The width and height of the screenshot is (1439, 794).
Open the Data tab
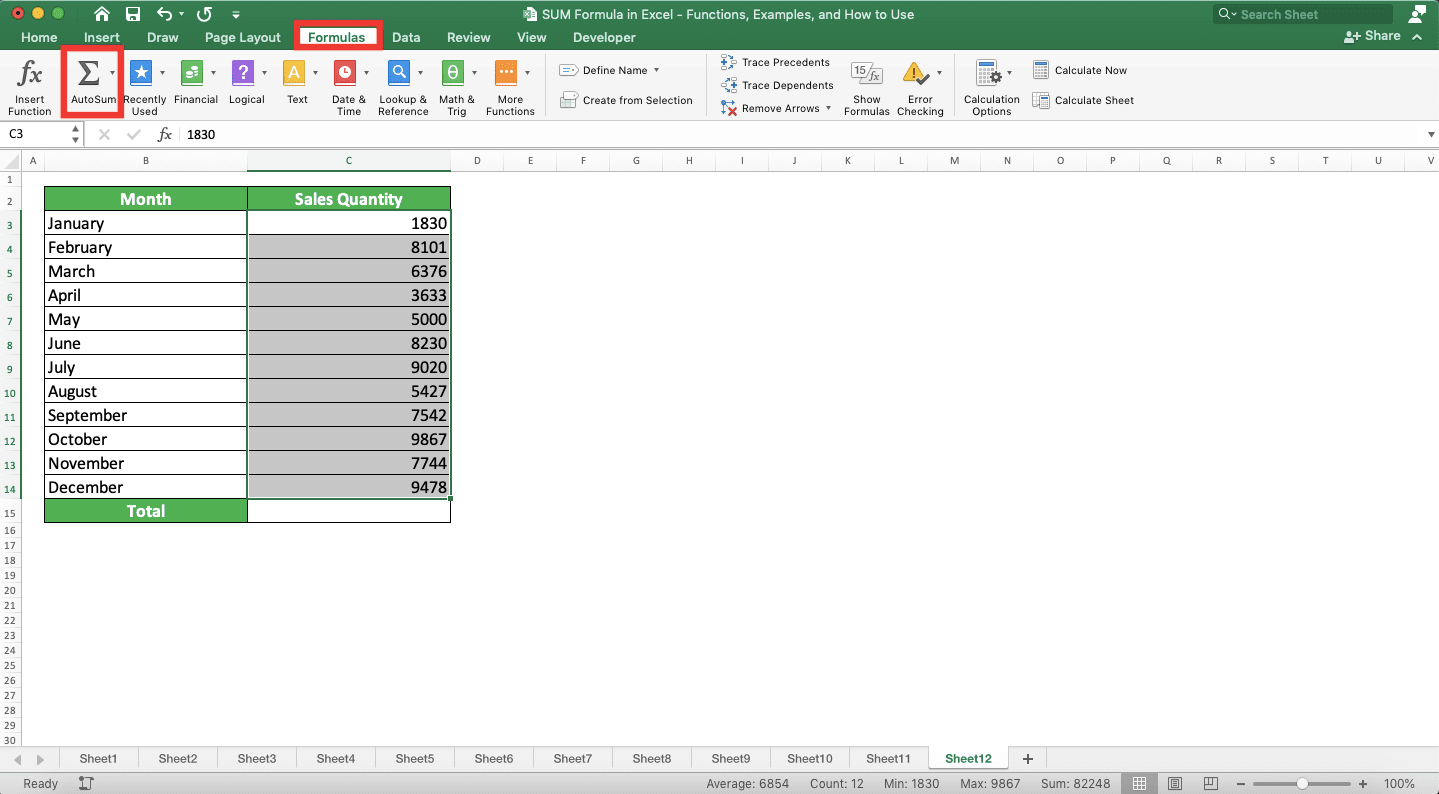[406, 37]
